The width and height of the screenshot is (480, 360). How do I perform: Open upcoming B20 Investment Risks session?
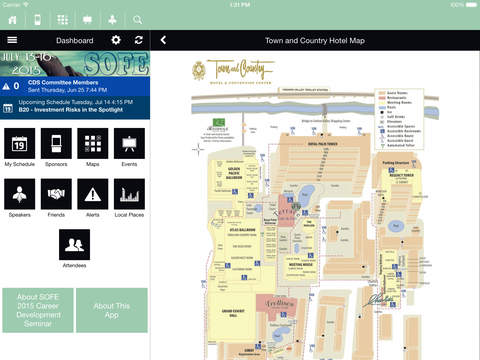click(75, 106)
